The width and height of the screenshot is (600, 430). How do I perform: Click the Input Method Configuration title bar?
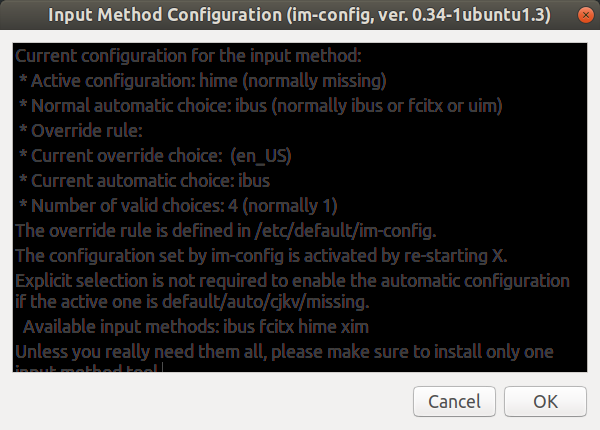coord(299,15)
